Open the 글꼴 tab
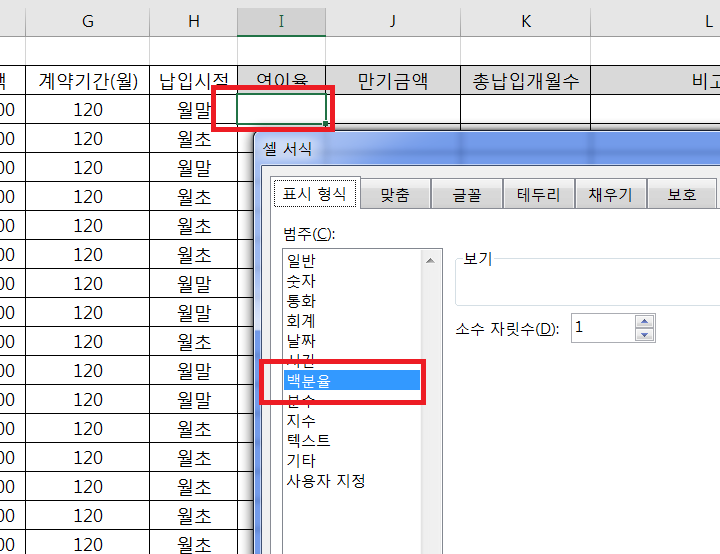This screenshot has height=554, width=720. coord(466,195)
